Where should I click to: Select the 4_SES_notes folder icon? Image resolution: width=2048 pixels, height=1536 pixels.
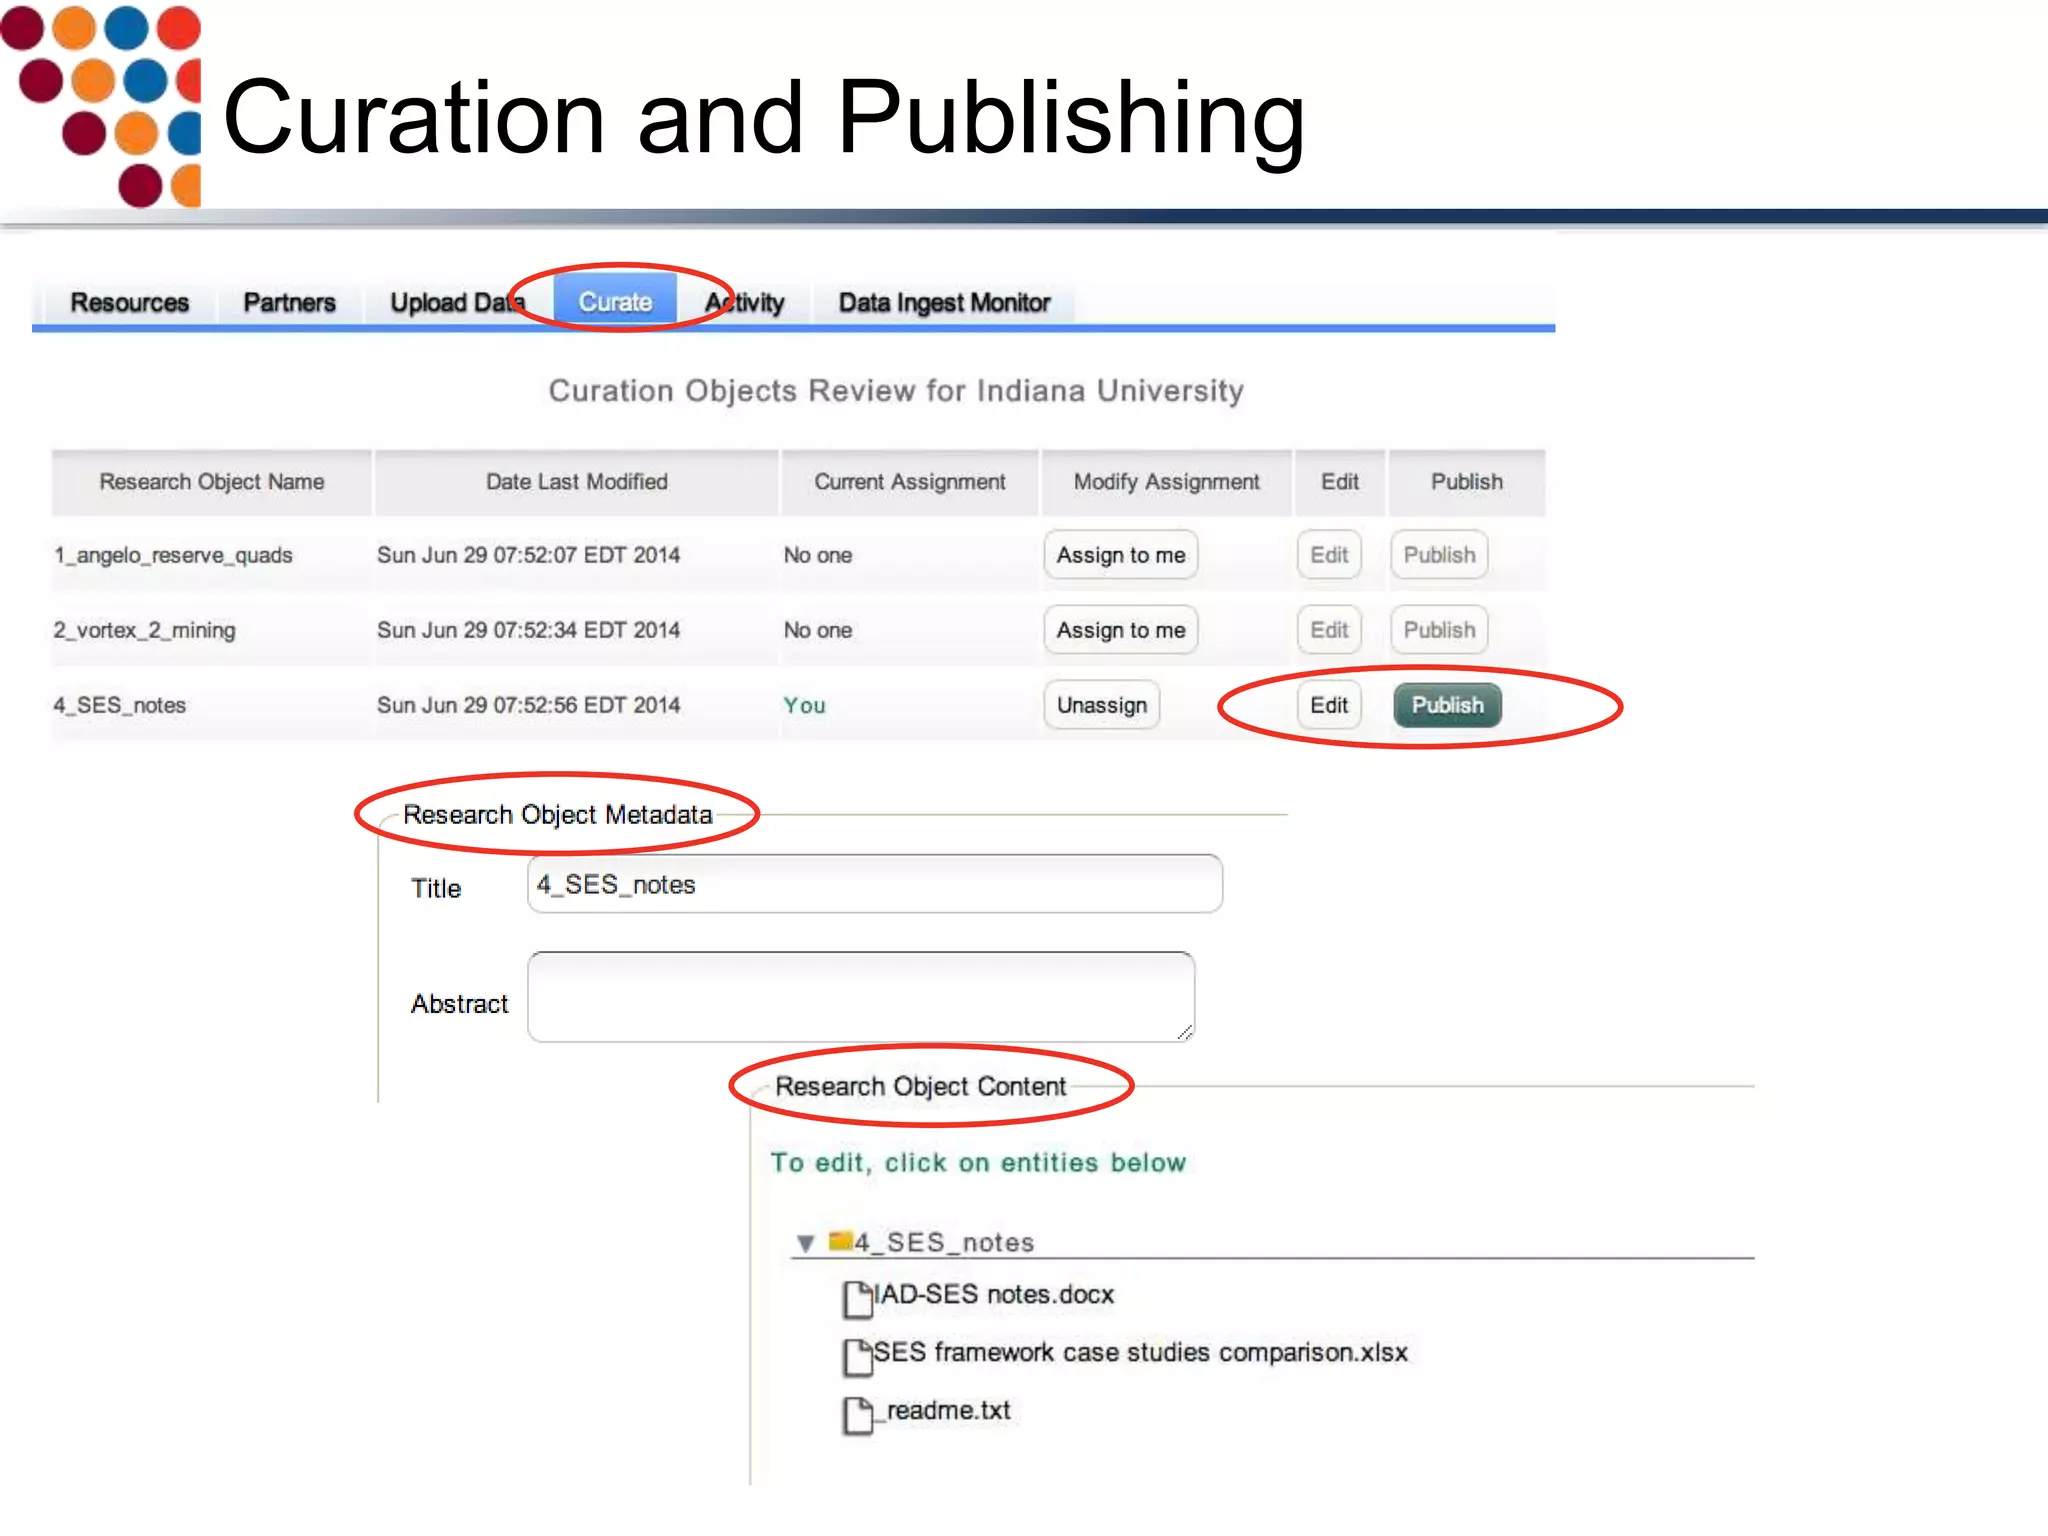[840, 1241]
